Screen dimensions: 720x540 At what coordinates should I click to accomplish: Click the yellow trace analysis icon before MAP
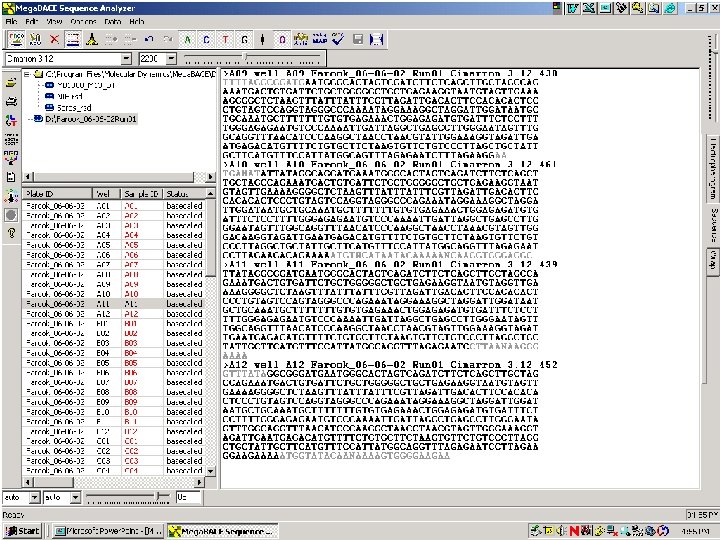[x=301, y=39]
